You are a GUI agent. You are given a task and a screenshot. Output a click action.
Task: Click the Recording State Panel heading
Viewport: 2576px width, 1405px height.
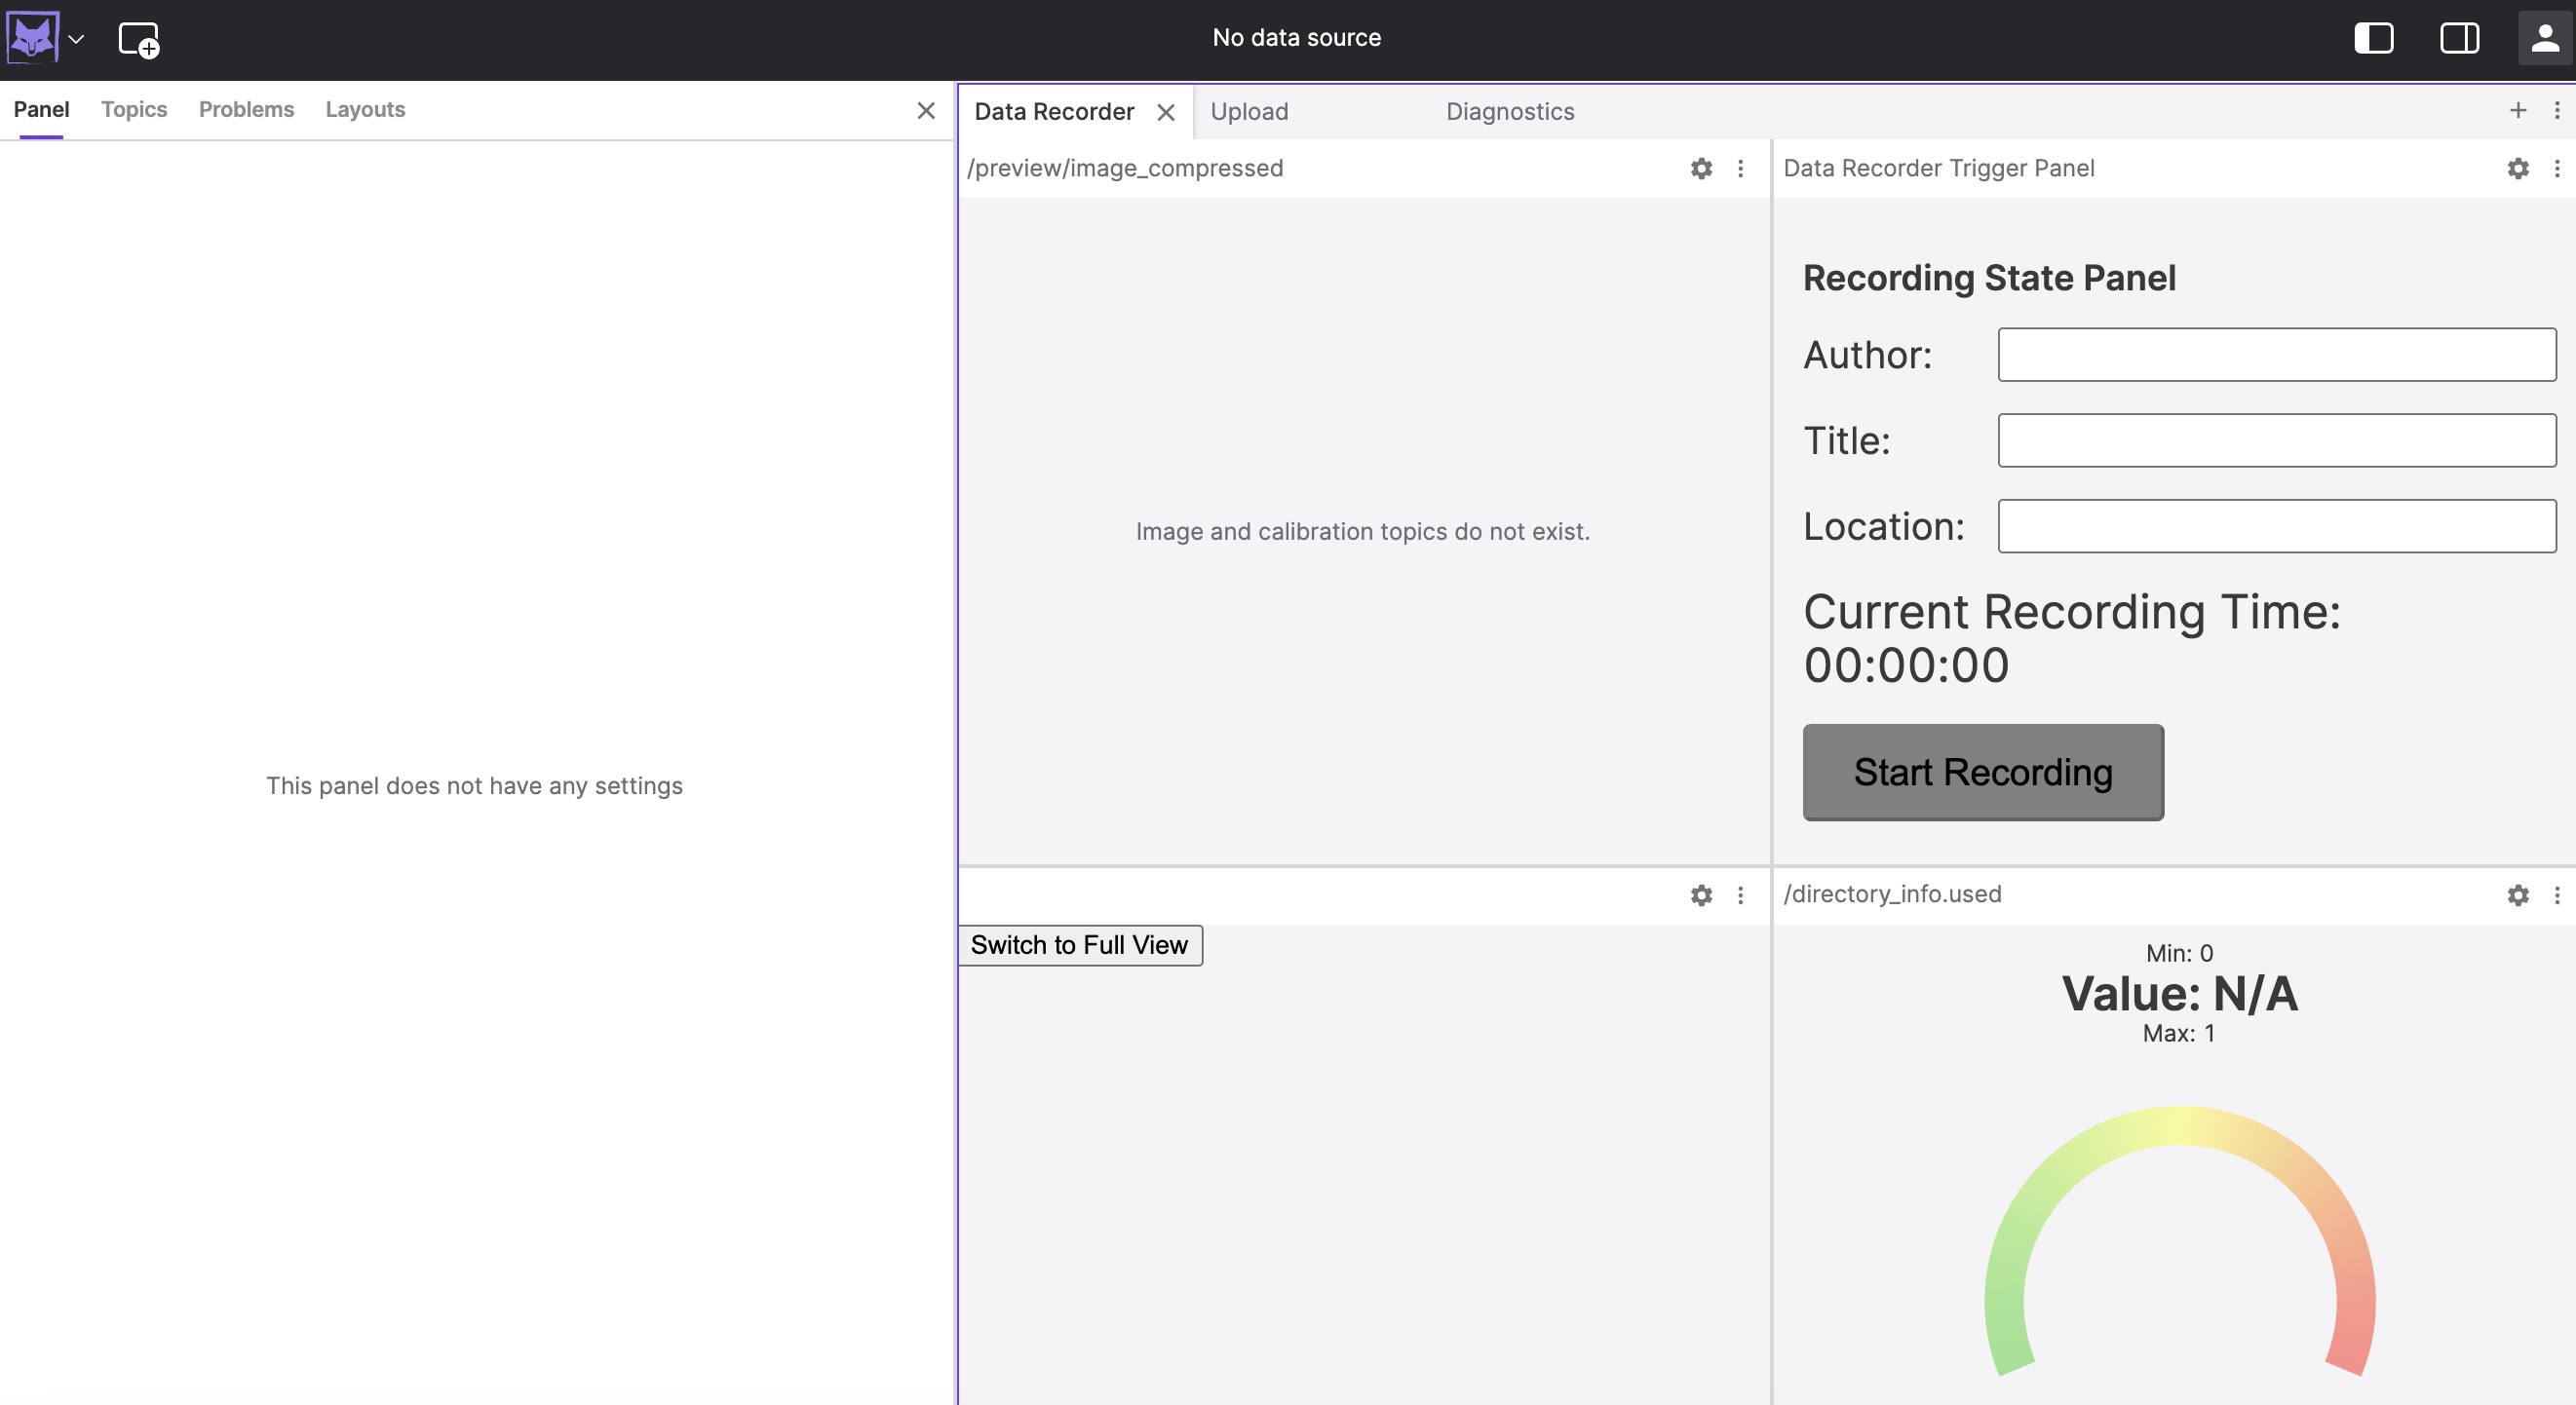1989,278
